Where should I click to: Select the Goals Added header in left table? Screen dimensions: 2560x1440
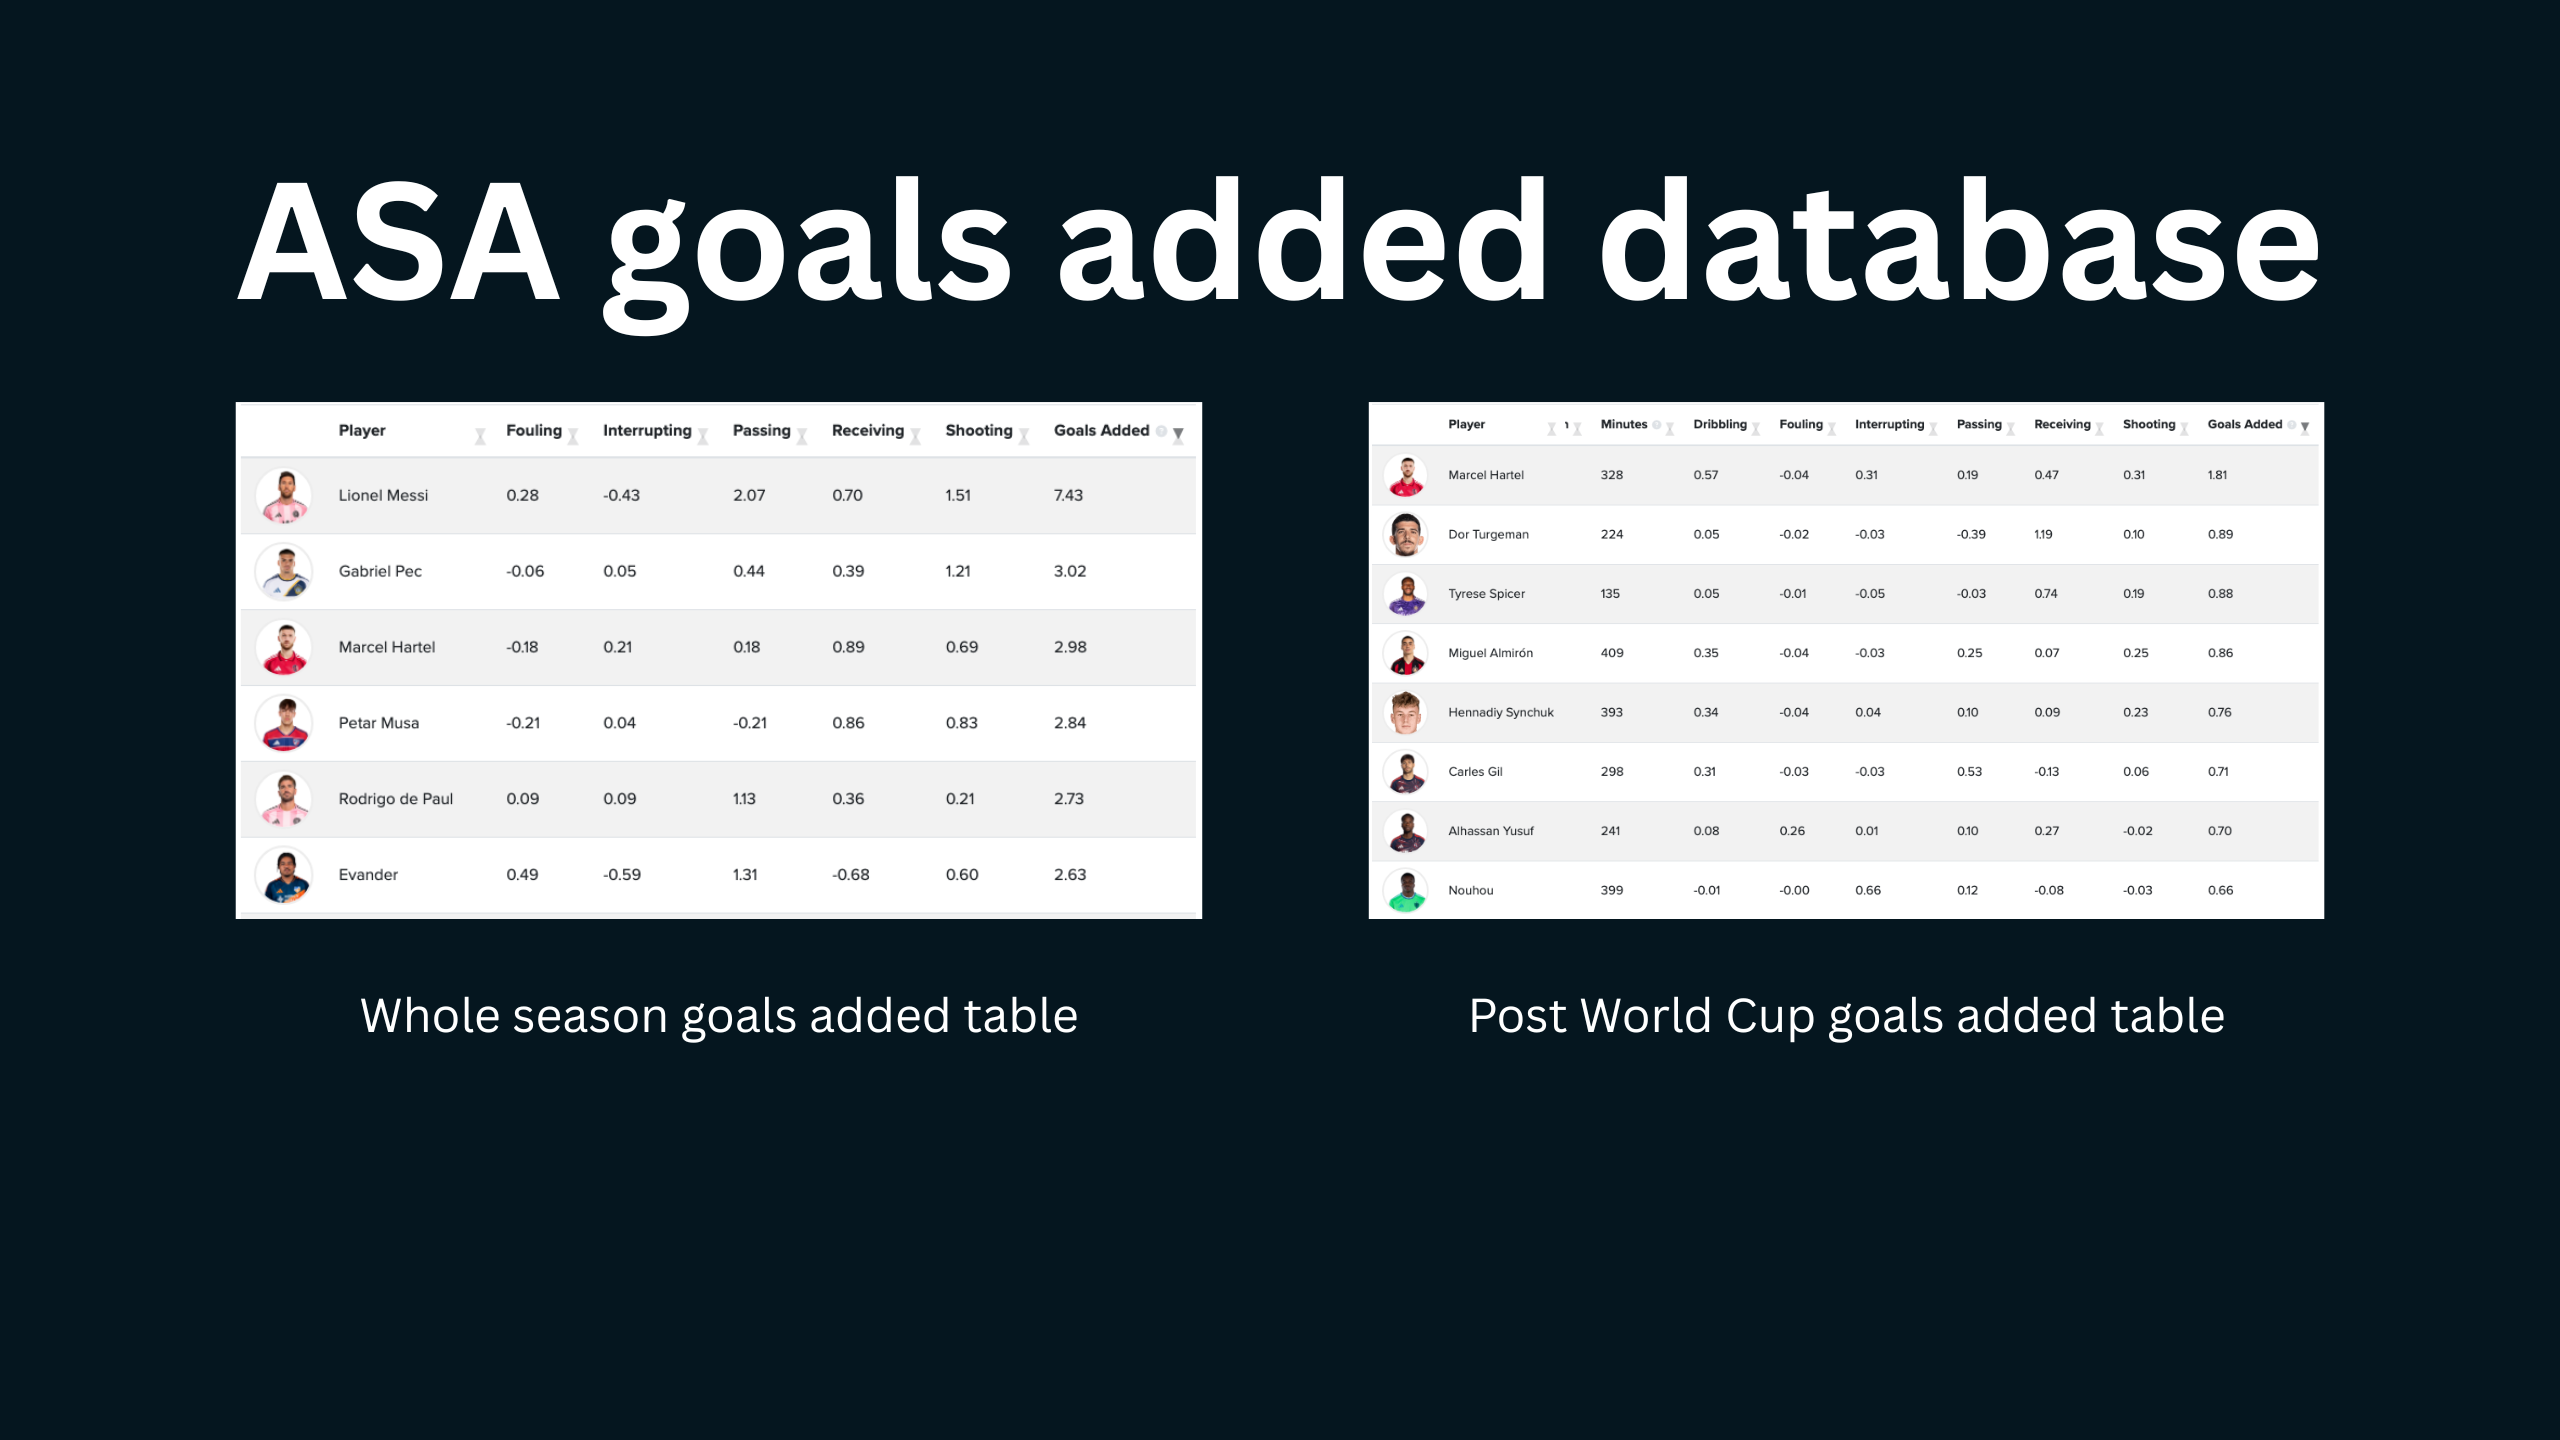(x=1101, y=430)
